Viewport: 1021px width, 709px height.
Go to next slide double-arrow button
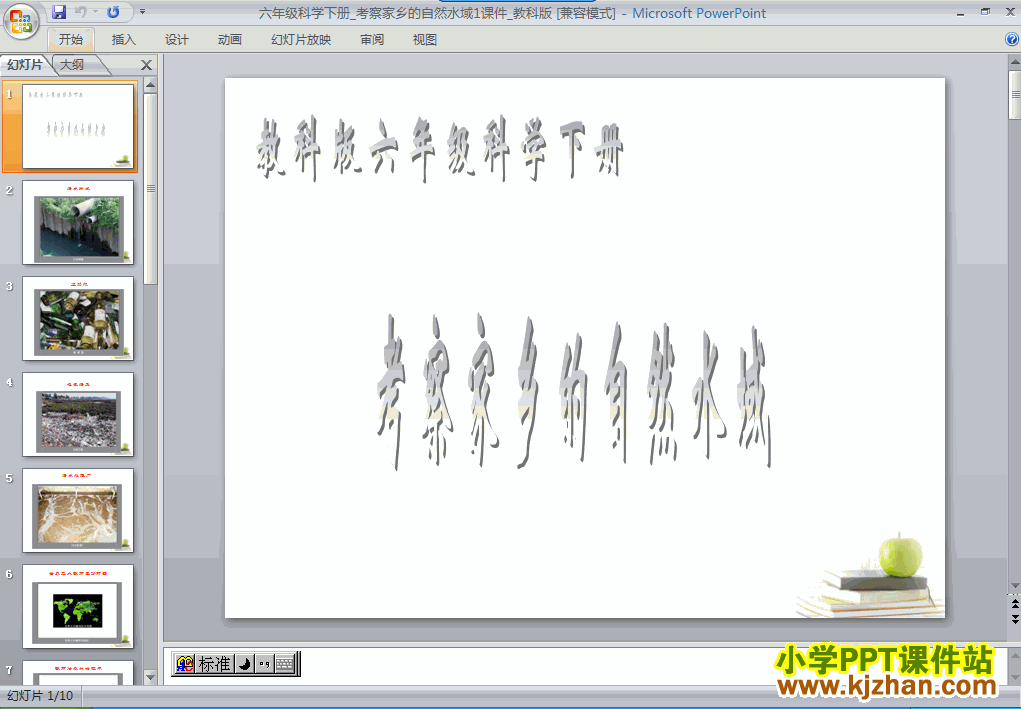click(1014, 619)
